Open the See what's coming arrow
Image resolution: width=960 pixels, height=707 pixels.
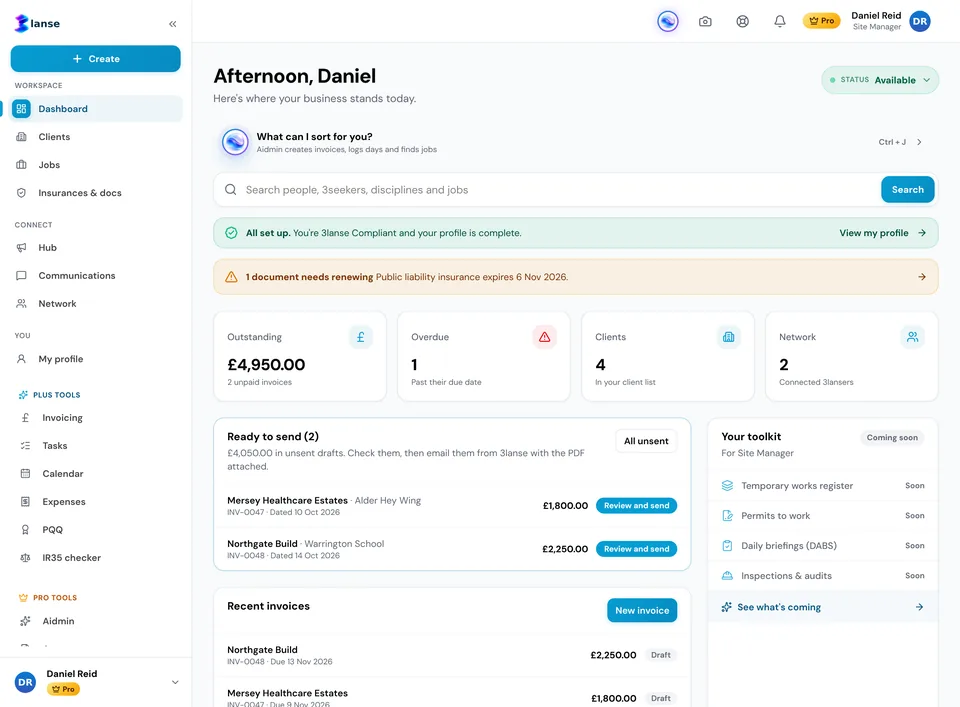[920, 607]
